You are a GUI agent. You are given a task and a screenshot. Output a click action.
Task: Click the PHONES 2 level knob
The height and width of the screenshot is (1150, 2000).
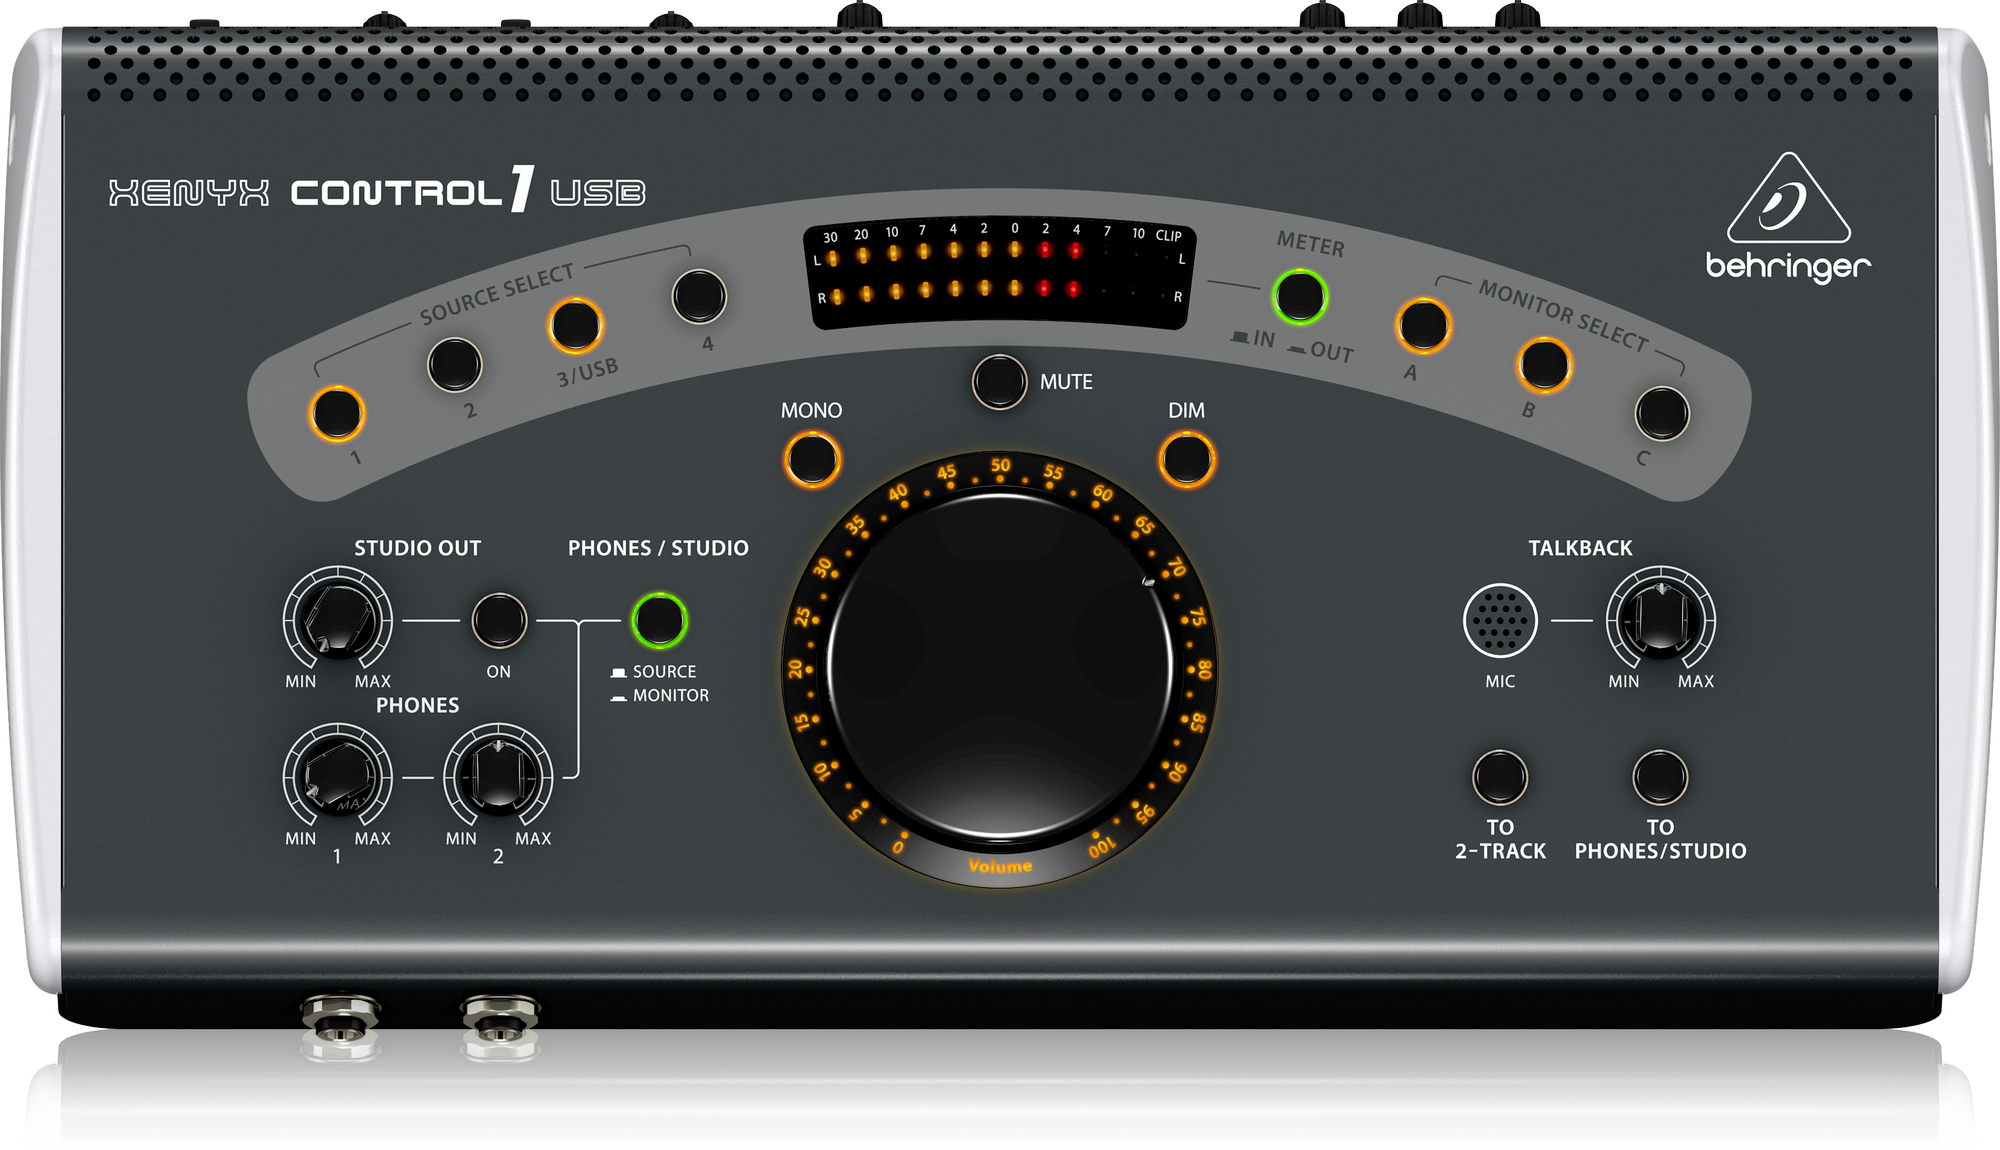click(x=498, y=777)
